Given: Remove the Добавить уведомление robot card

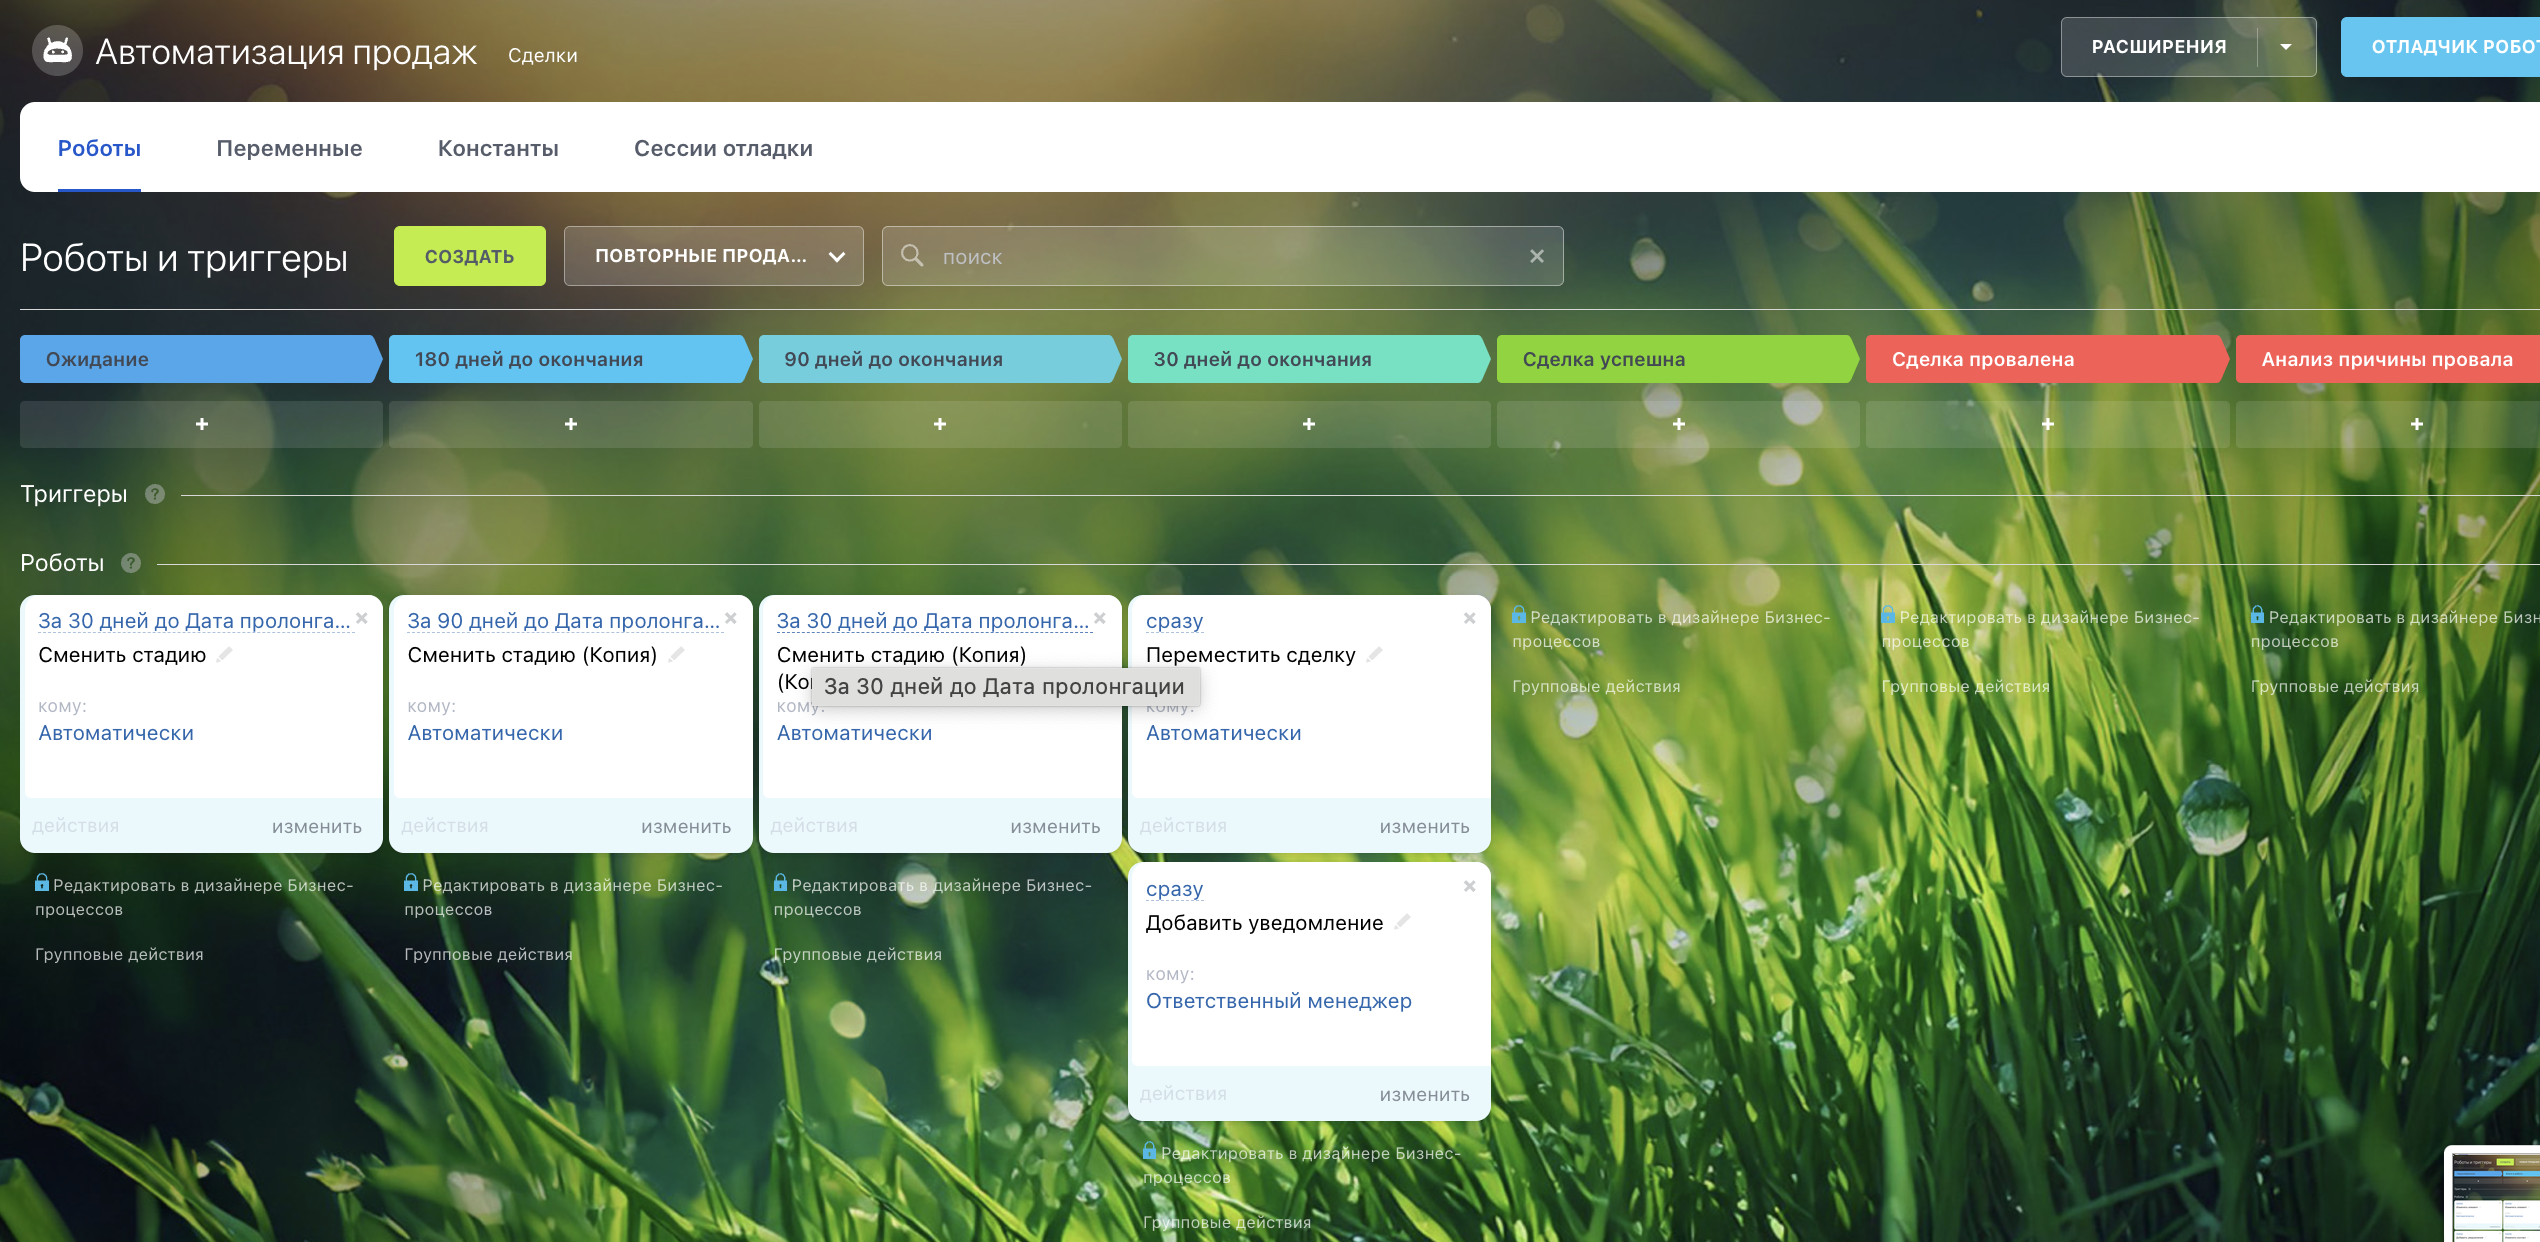Looking at the screenshot, I should 1469,886.
